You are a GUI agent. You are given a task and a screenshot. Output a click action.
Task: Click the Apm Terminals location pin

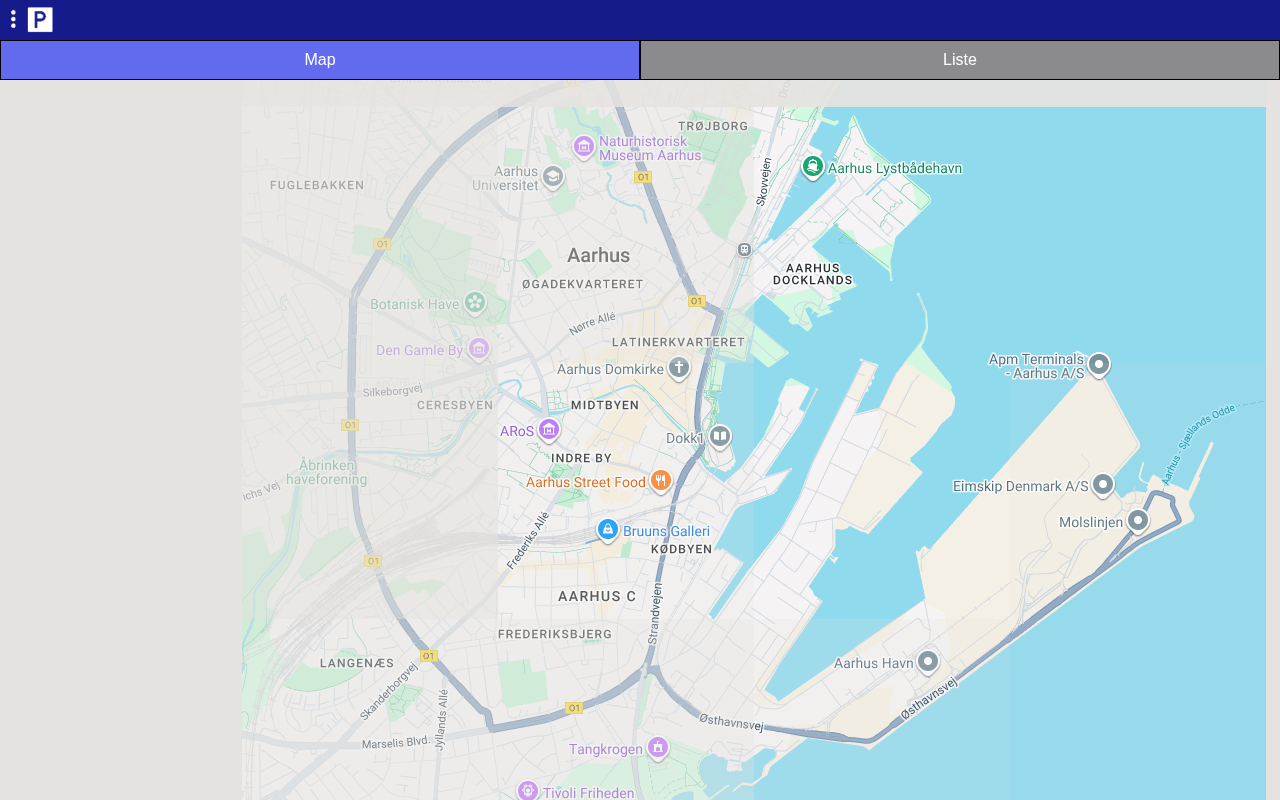[x=1099, y=364]
